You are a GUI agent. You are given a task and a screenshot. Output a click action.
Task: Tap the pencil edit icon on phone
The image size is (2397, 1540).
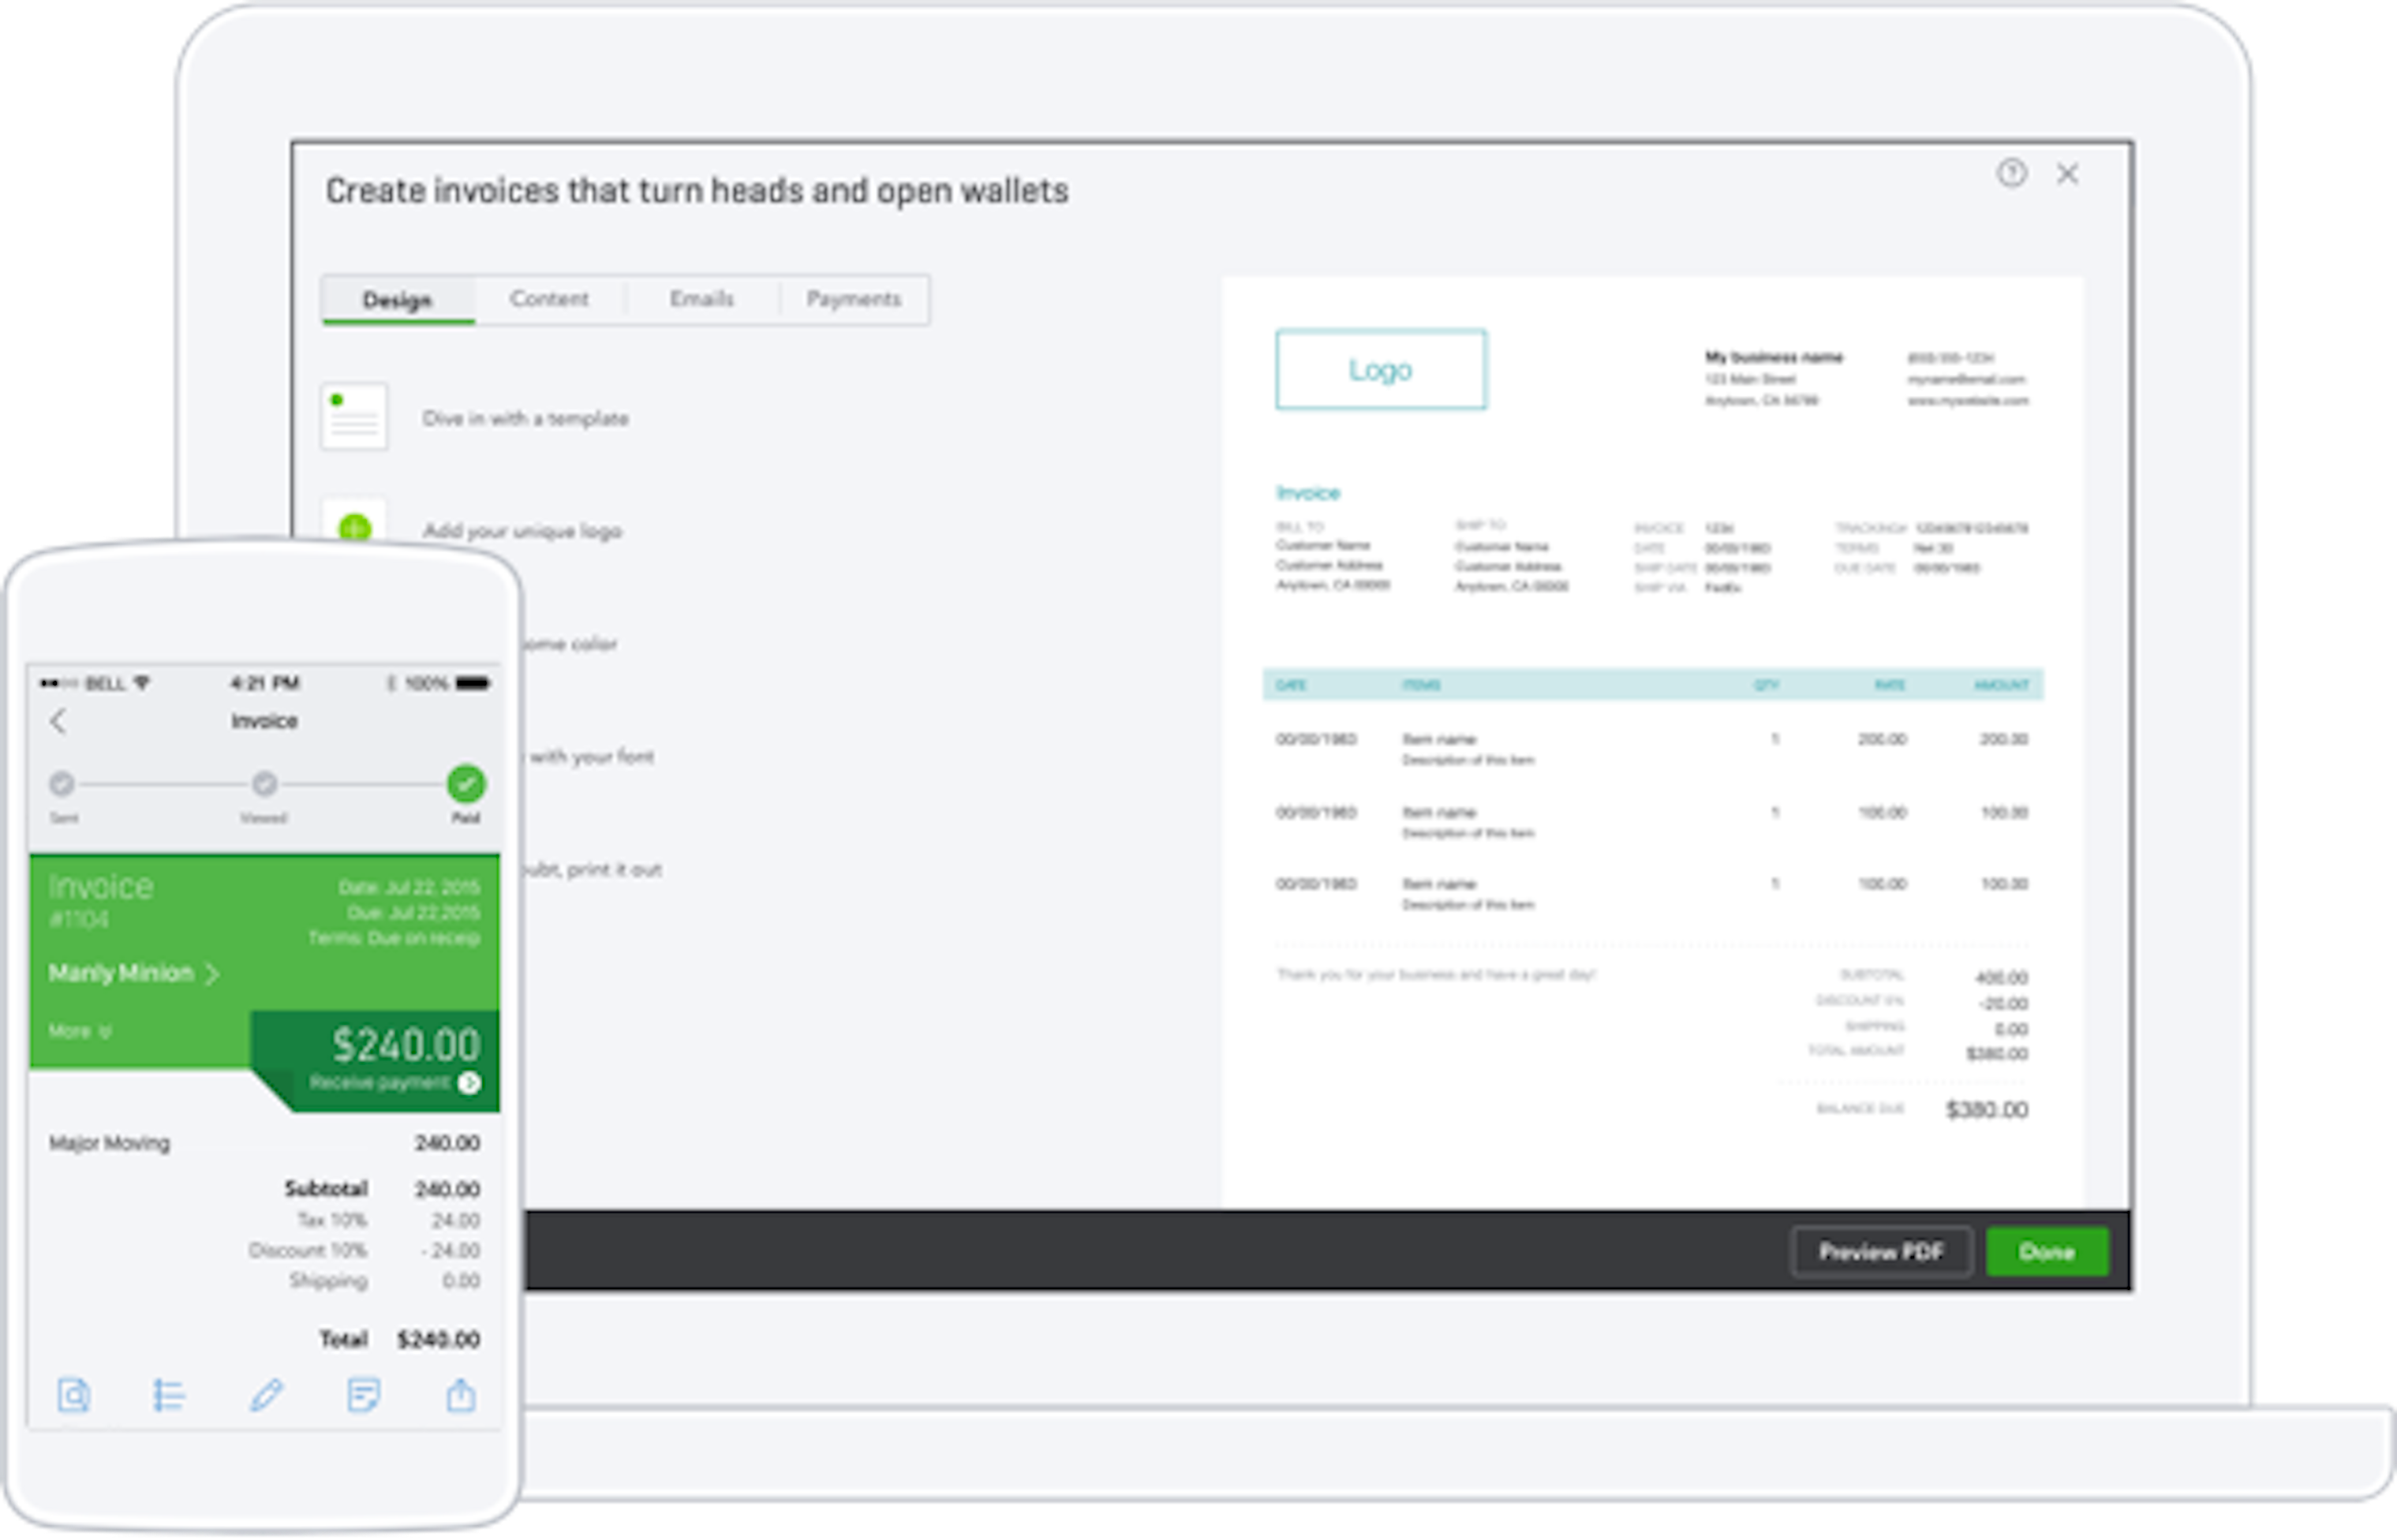266,1394
